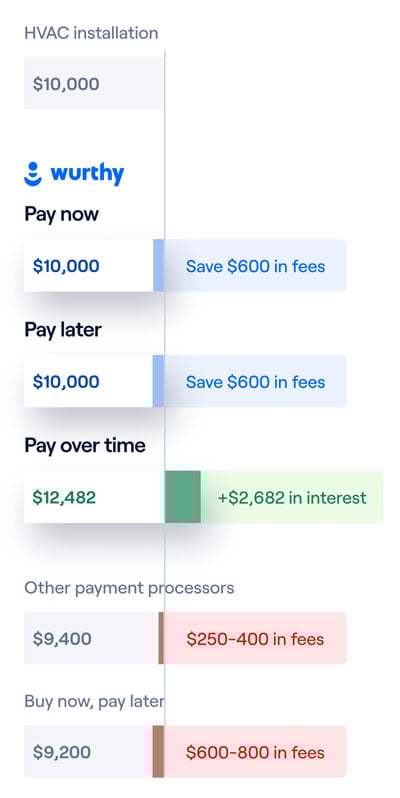Select the HVAC installation $10,000 field
Image resolution: width=400 pixels, height=798 pixels.
[x=94, y=83]
